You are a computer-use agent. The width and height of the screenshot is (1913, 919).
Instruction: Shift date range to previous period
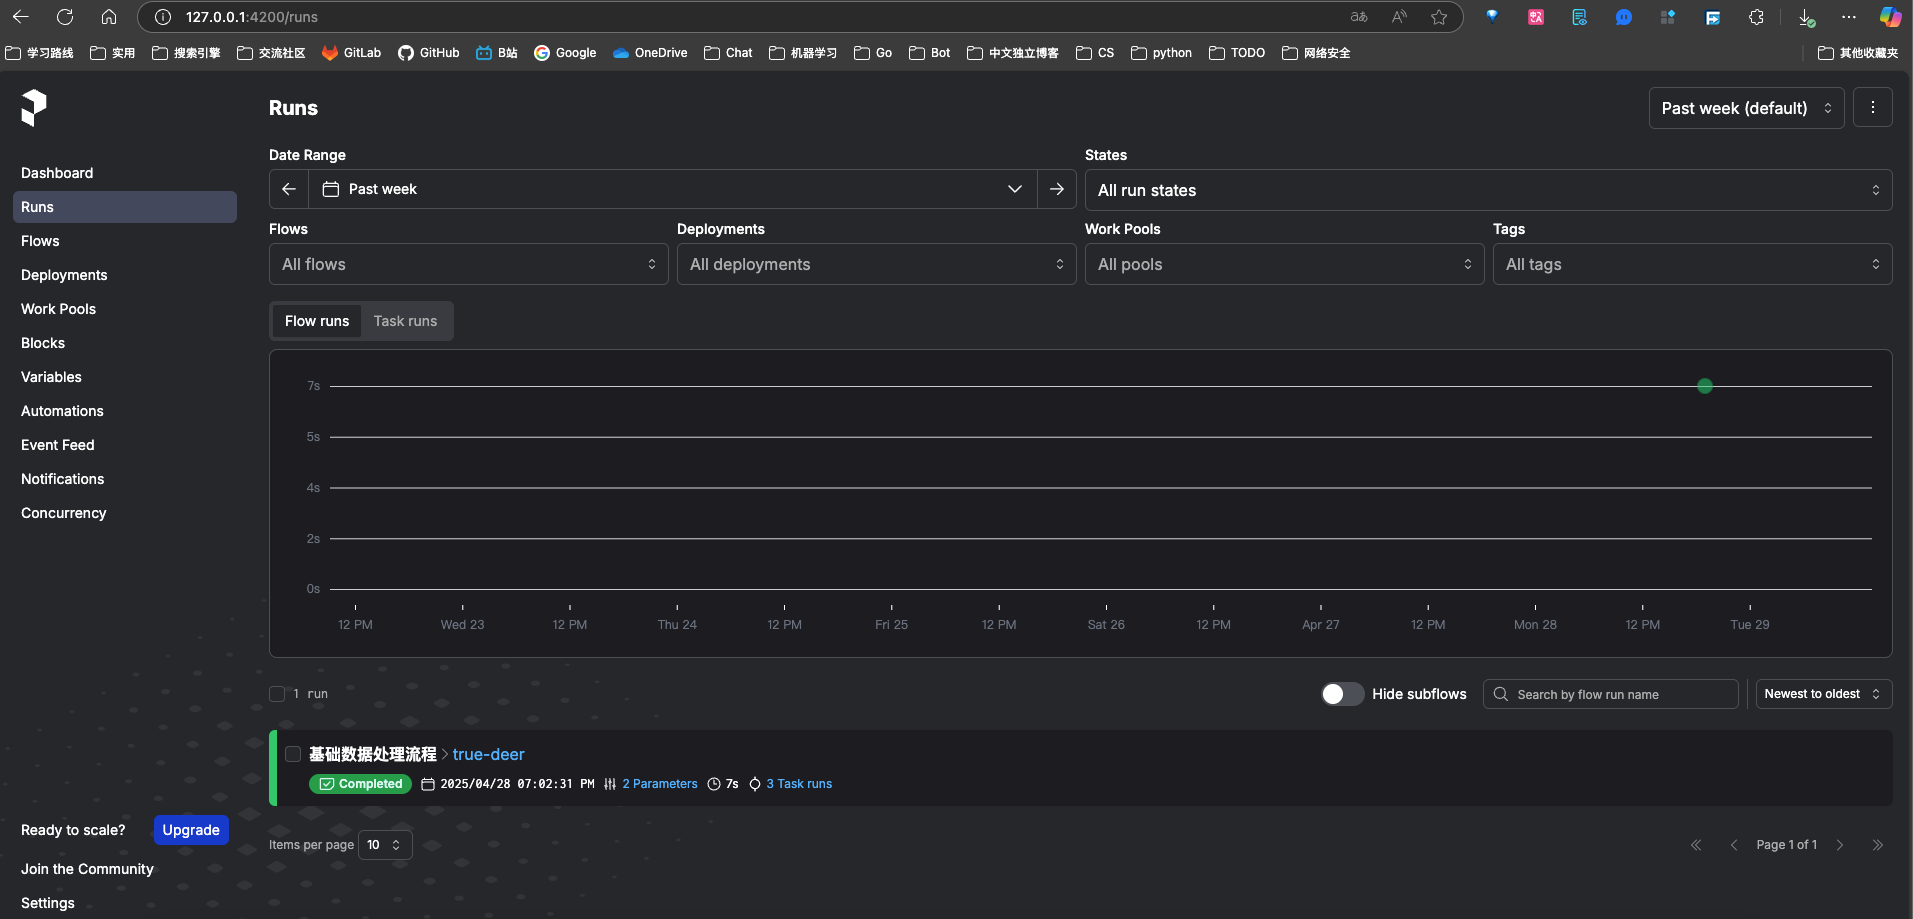(289, 189)
